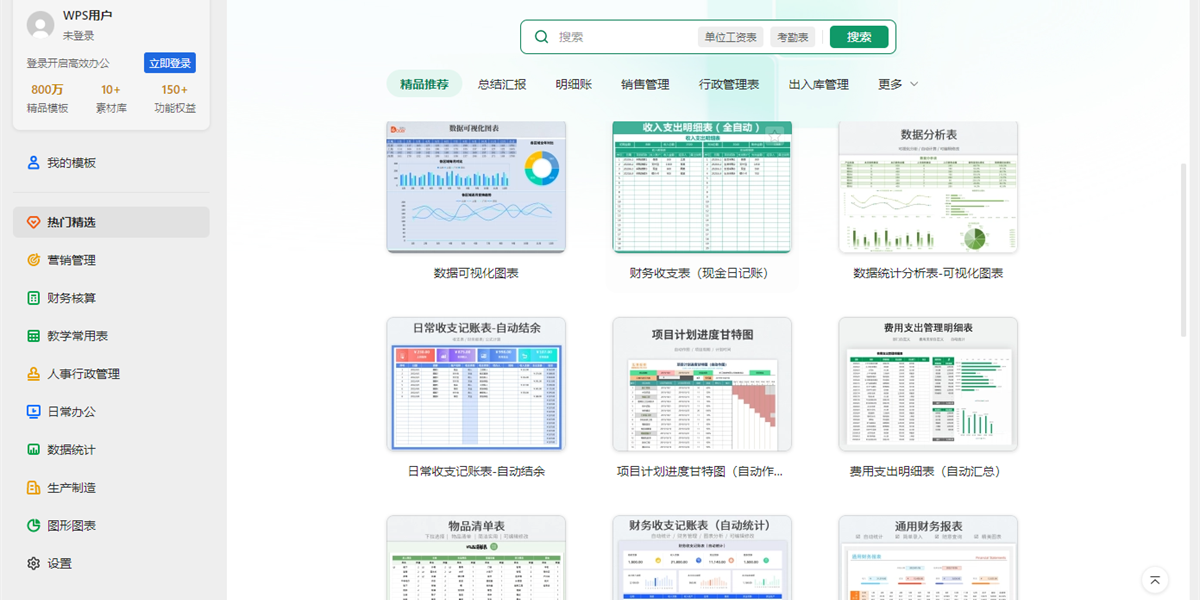The image size is (1200, 600).
Task: Click the 财务核算 sidebar icon
Action: coord(33,298)
